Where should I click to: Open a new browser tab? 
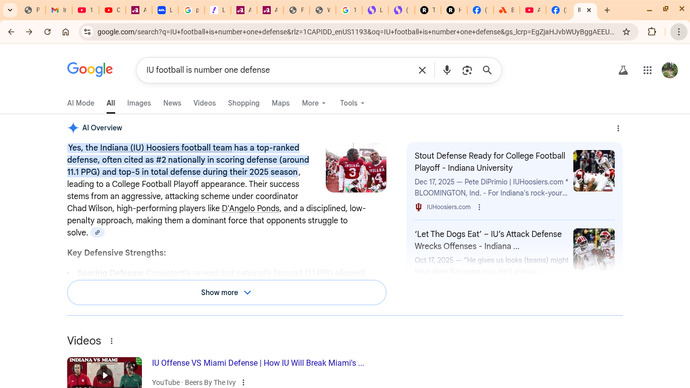(x=607, y=10)
